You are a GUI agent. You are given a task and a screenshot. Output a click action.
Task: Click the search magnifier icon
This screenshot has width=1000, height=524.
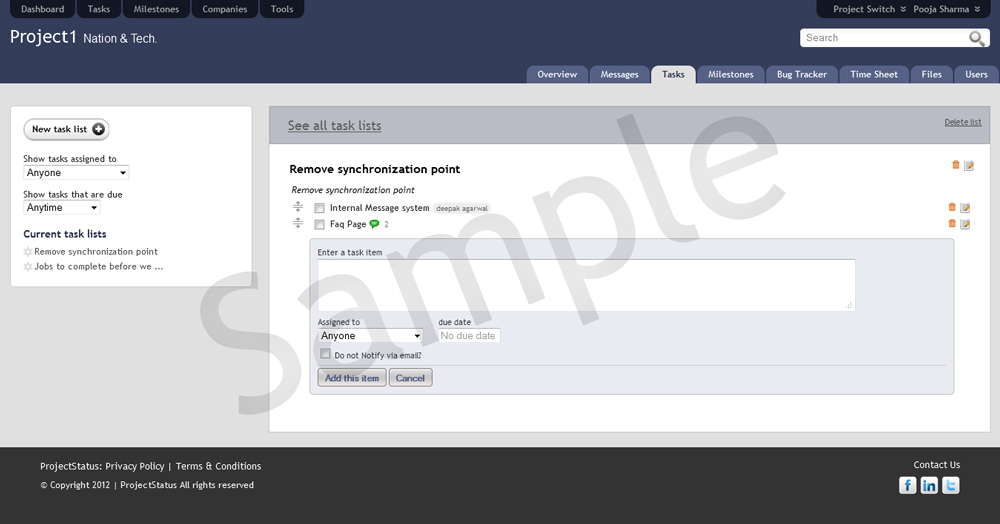977,38
